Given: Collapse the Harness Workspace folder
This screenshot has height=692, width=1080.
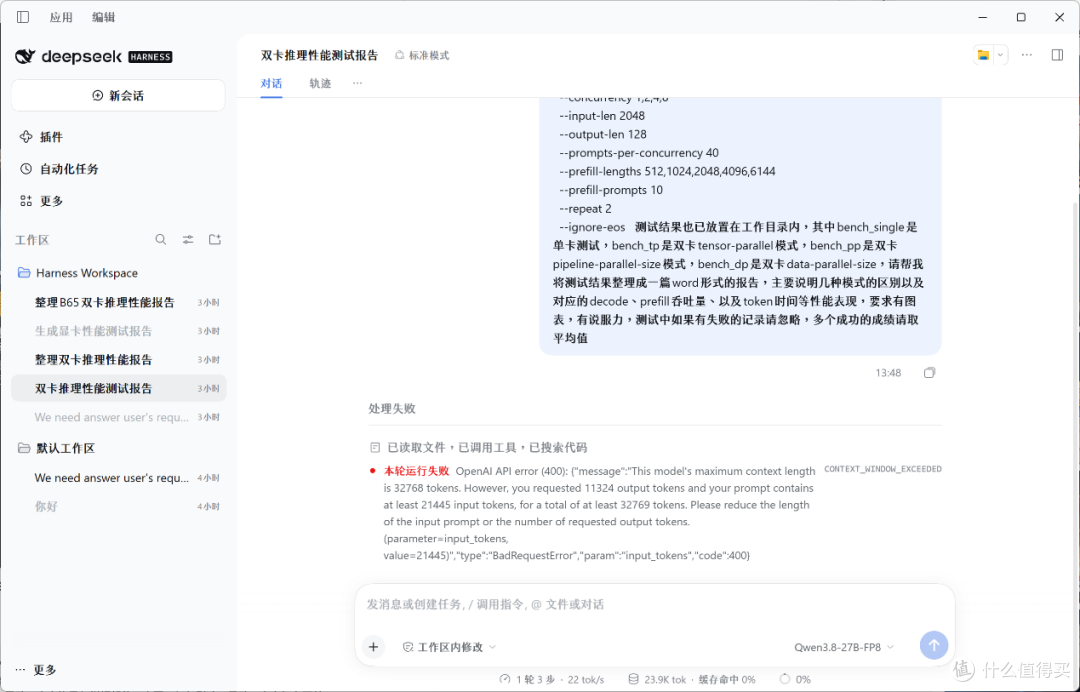Looking at the screenshot, I should [x=77, y=273].
